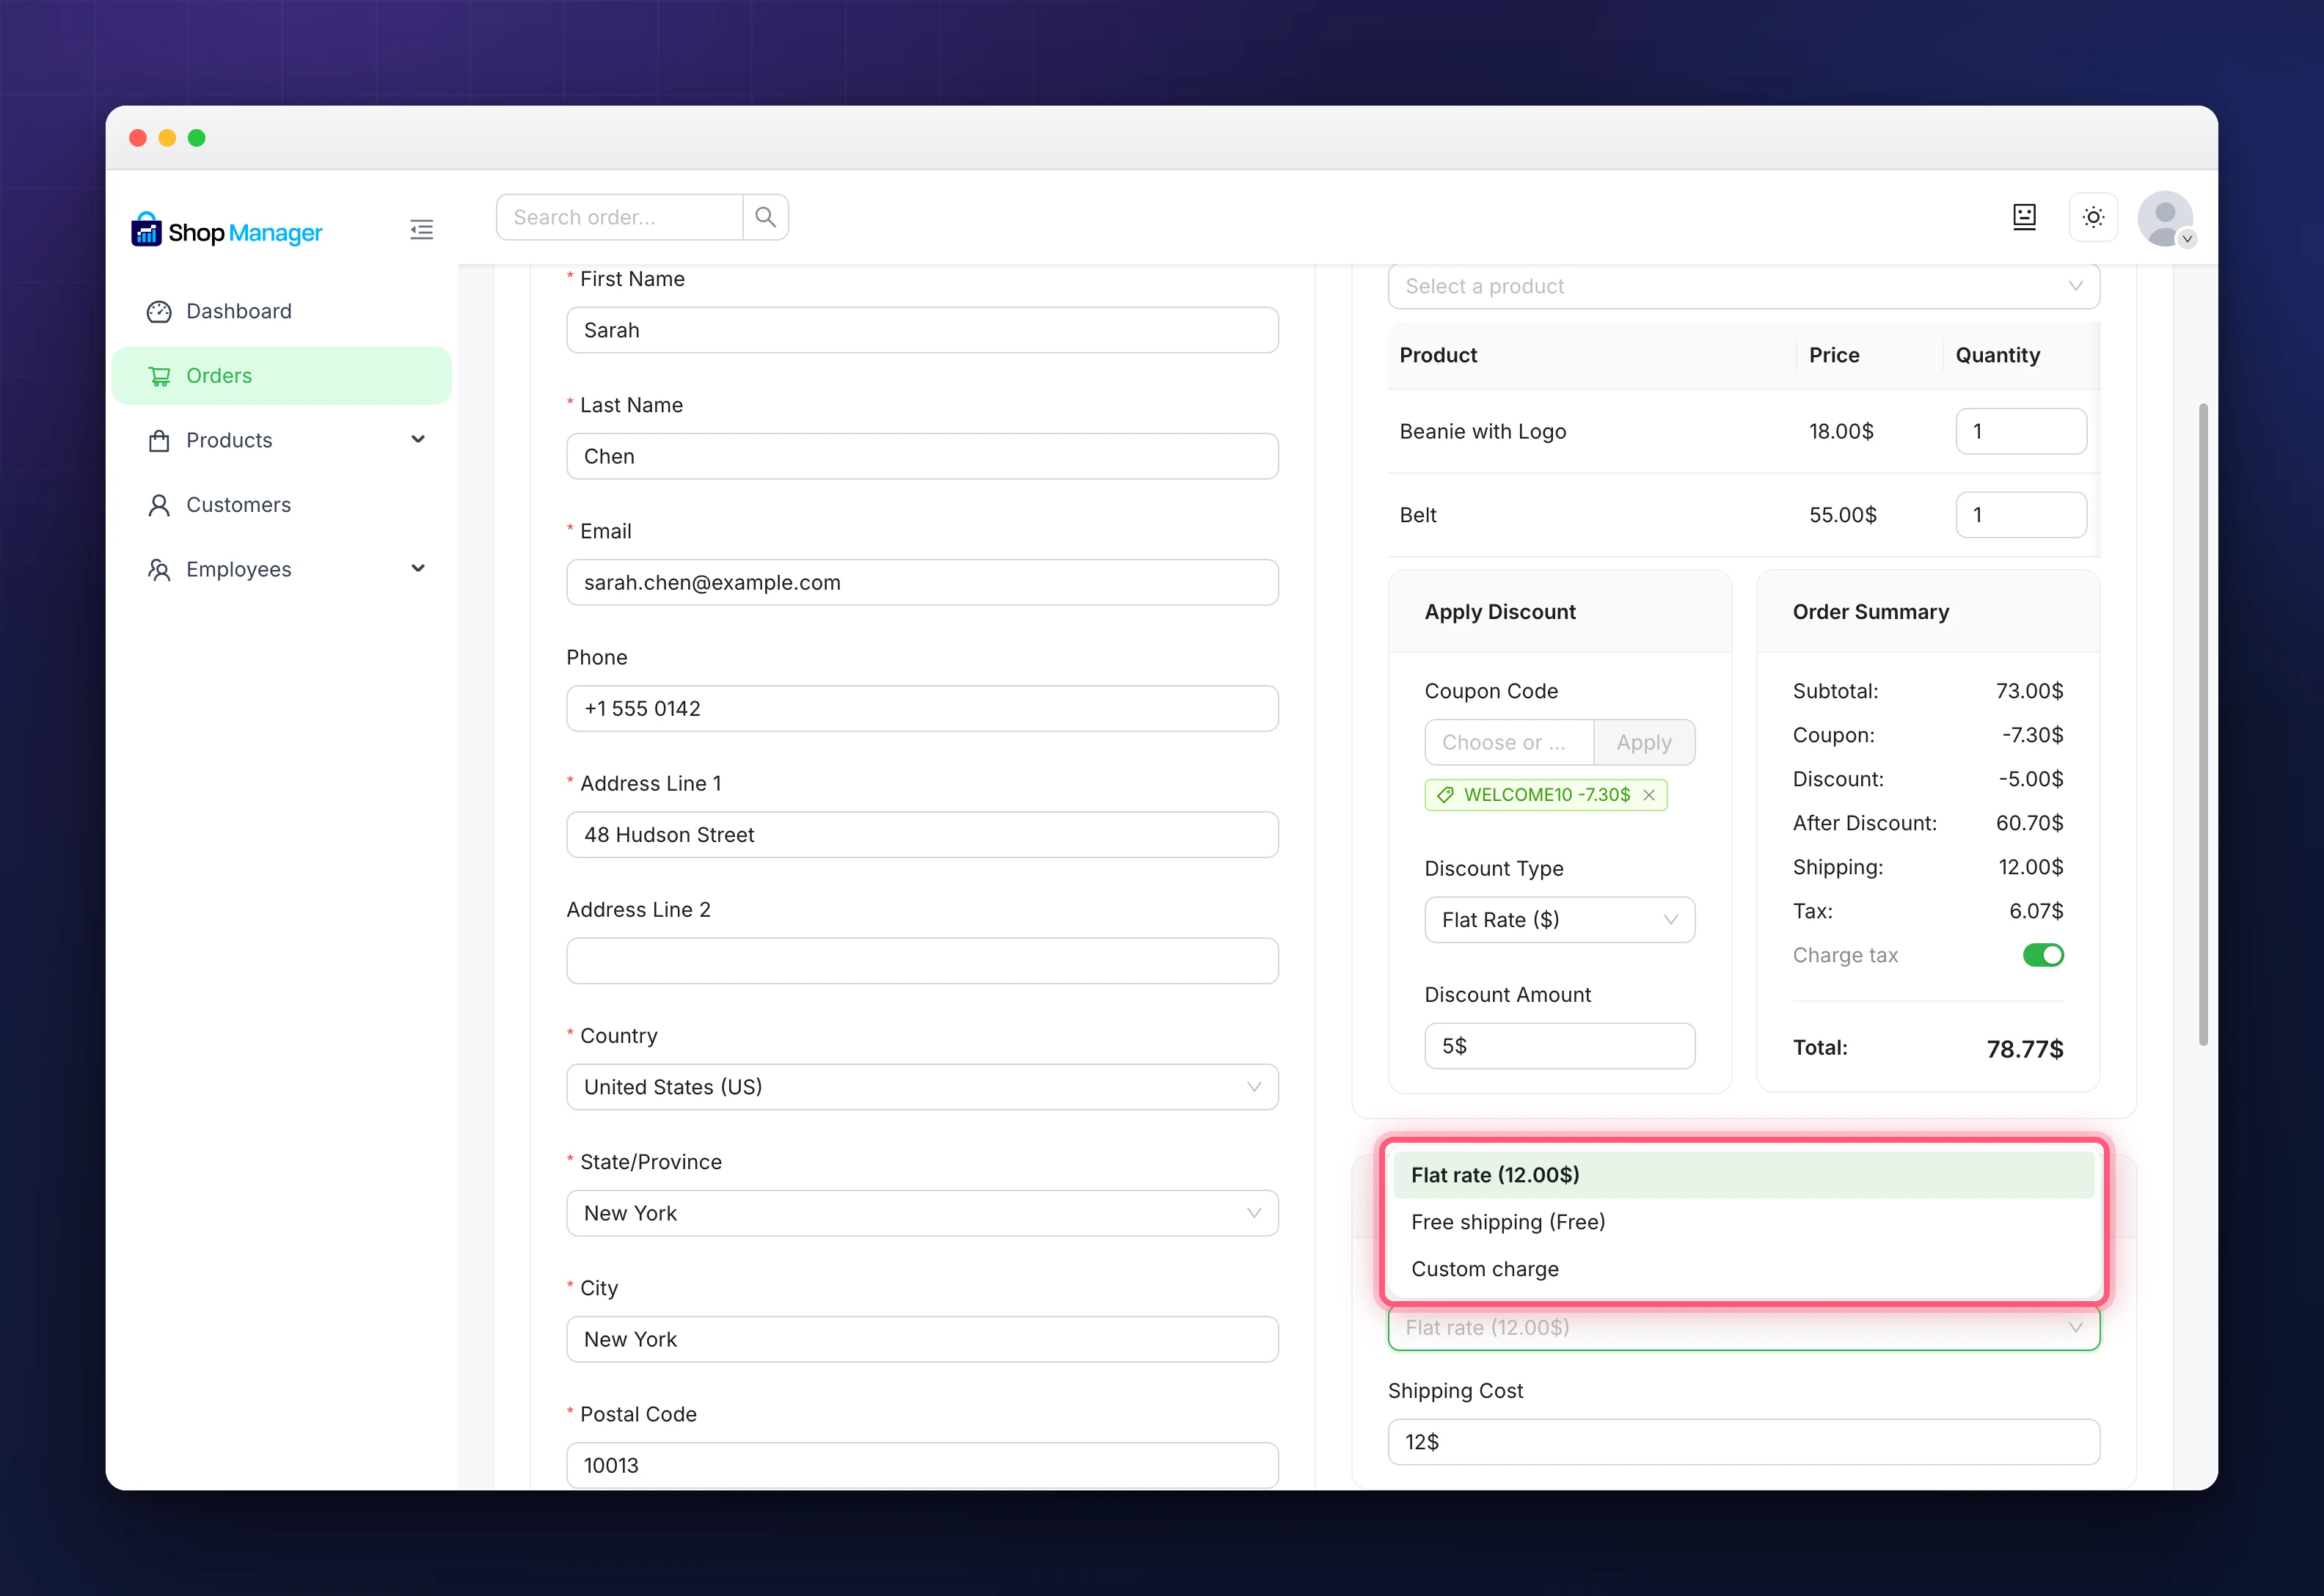Click the Products bag icon

pyautogui.click(x=159, y=441)
